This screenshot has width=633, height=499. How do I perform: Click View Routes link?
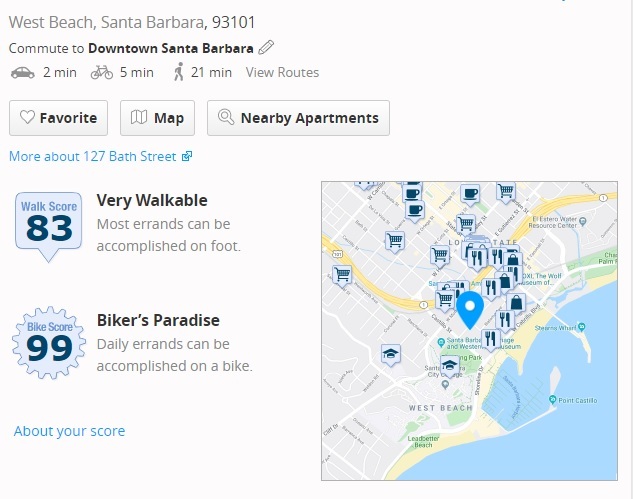pyautogui.click(x=282, y=72)
